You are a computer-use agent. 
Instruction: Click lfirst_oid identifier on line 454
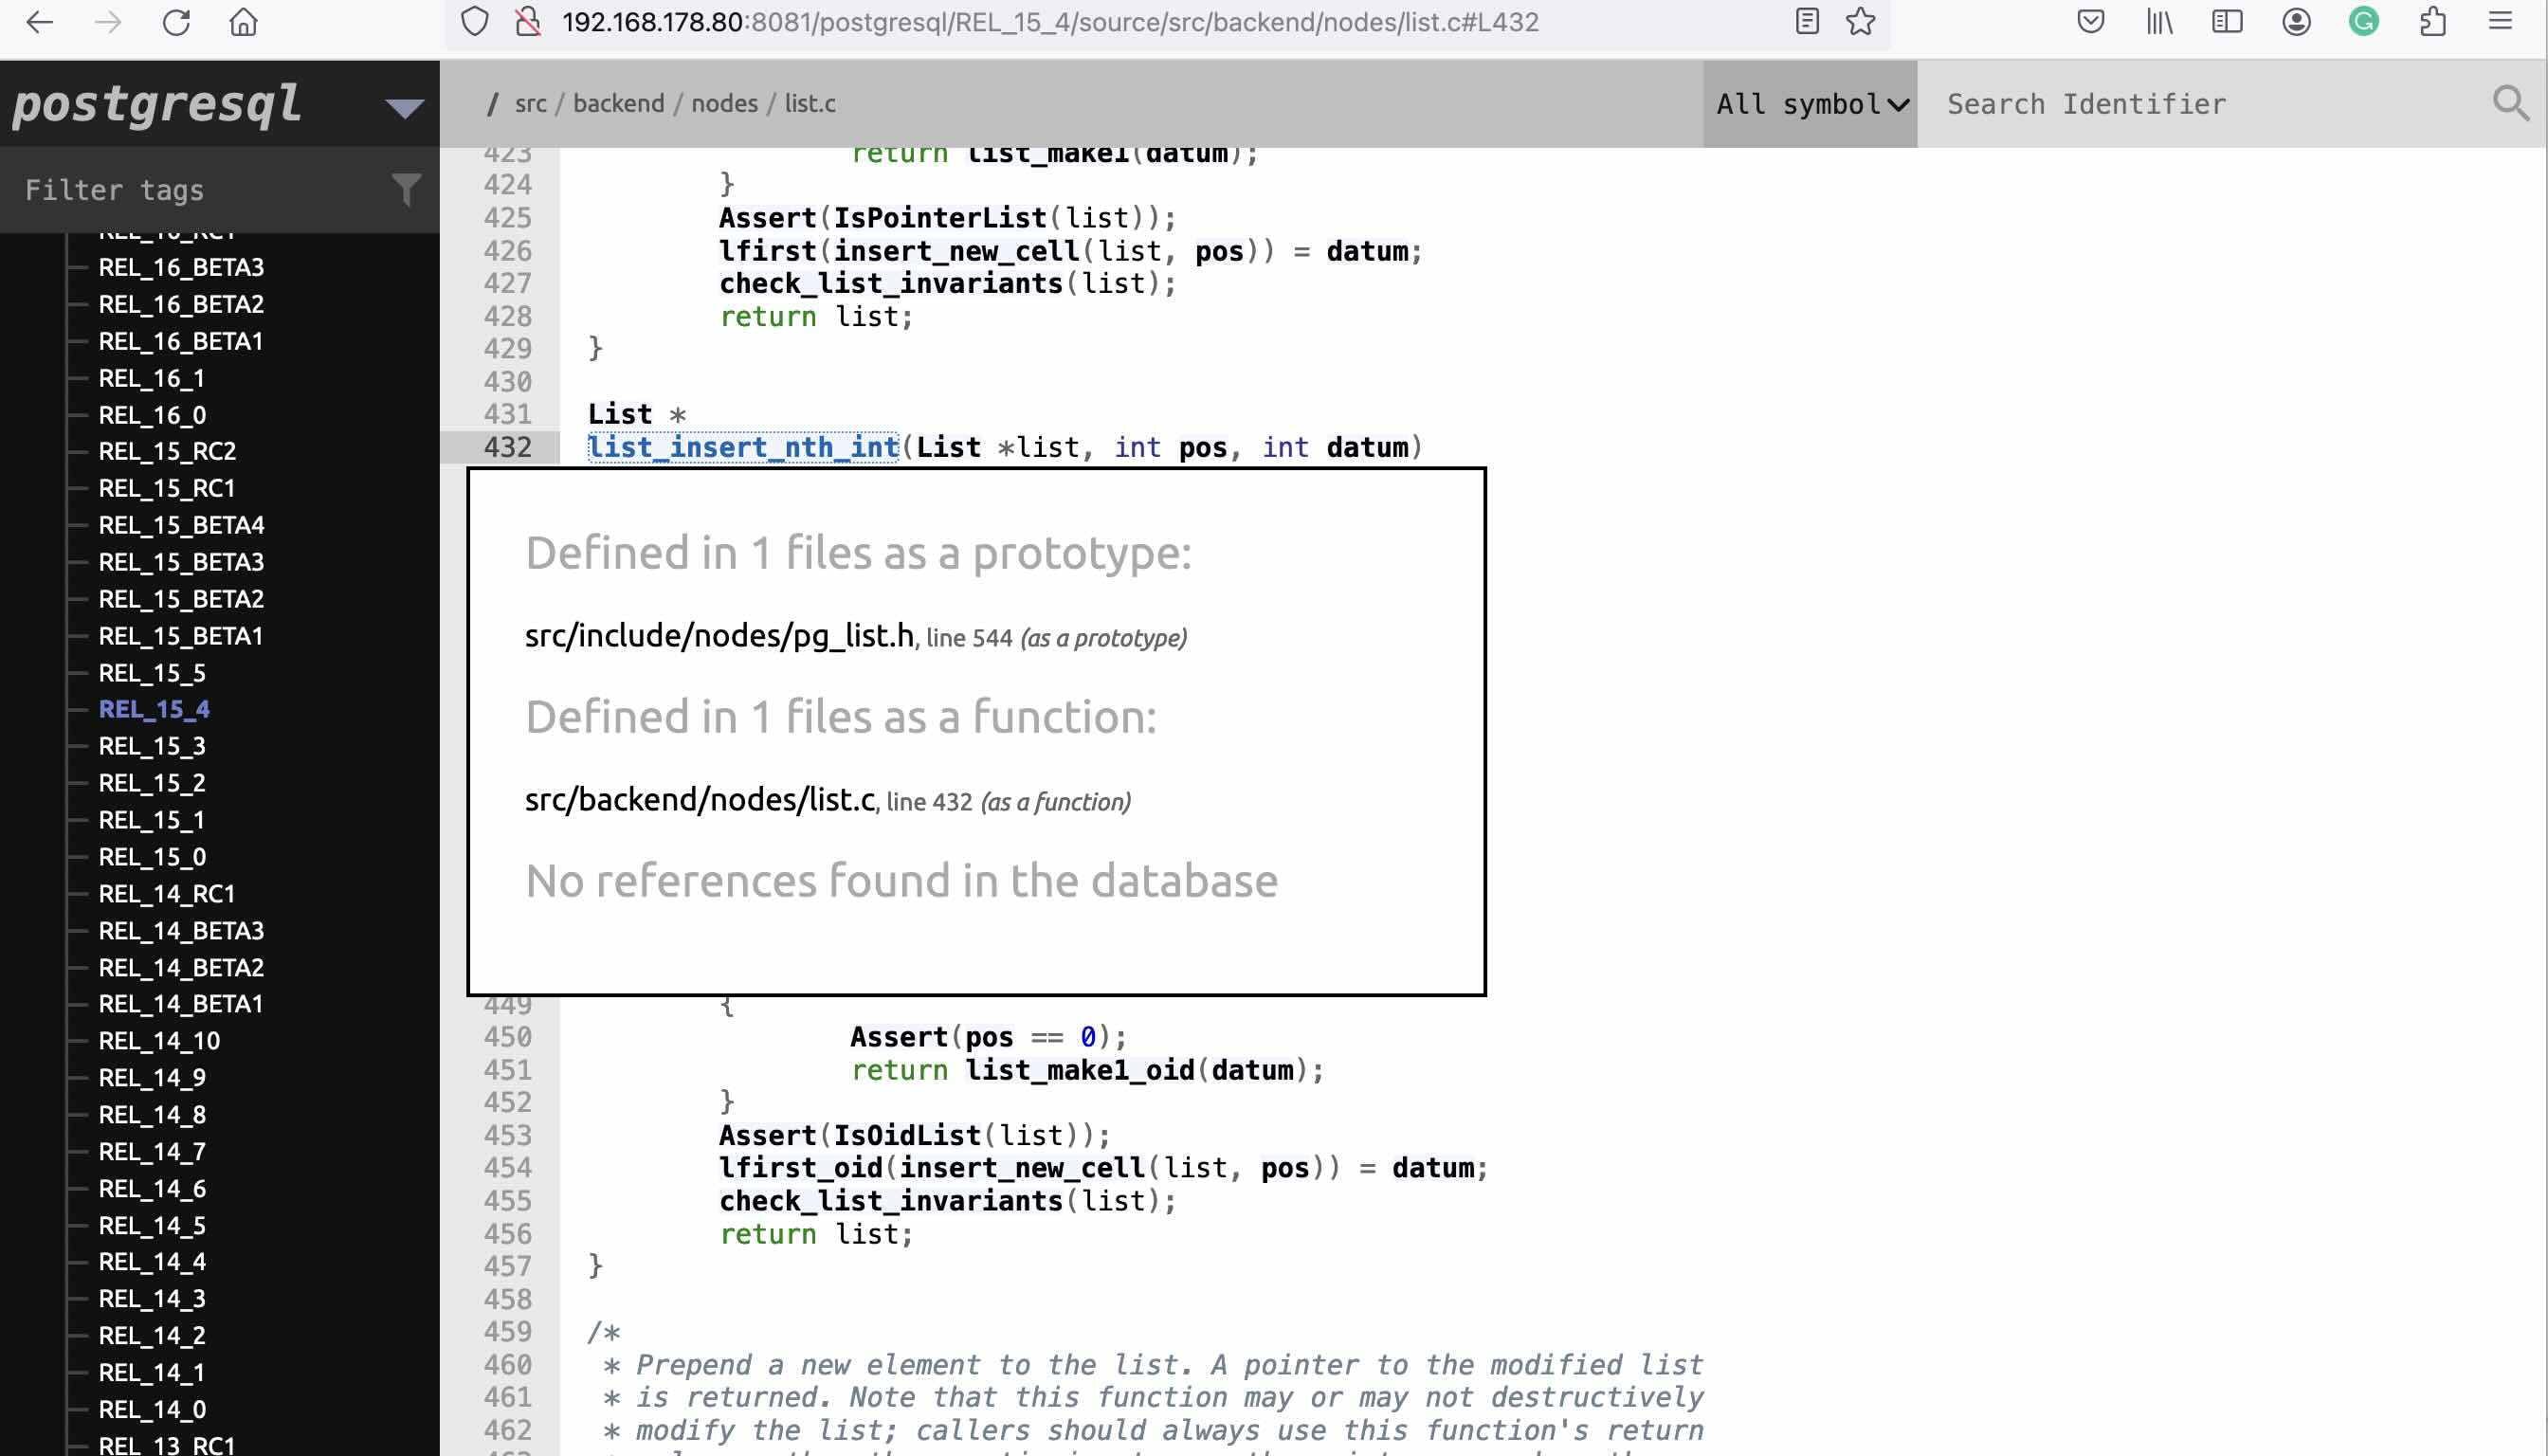[x=801, y=1168]
